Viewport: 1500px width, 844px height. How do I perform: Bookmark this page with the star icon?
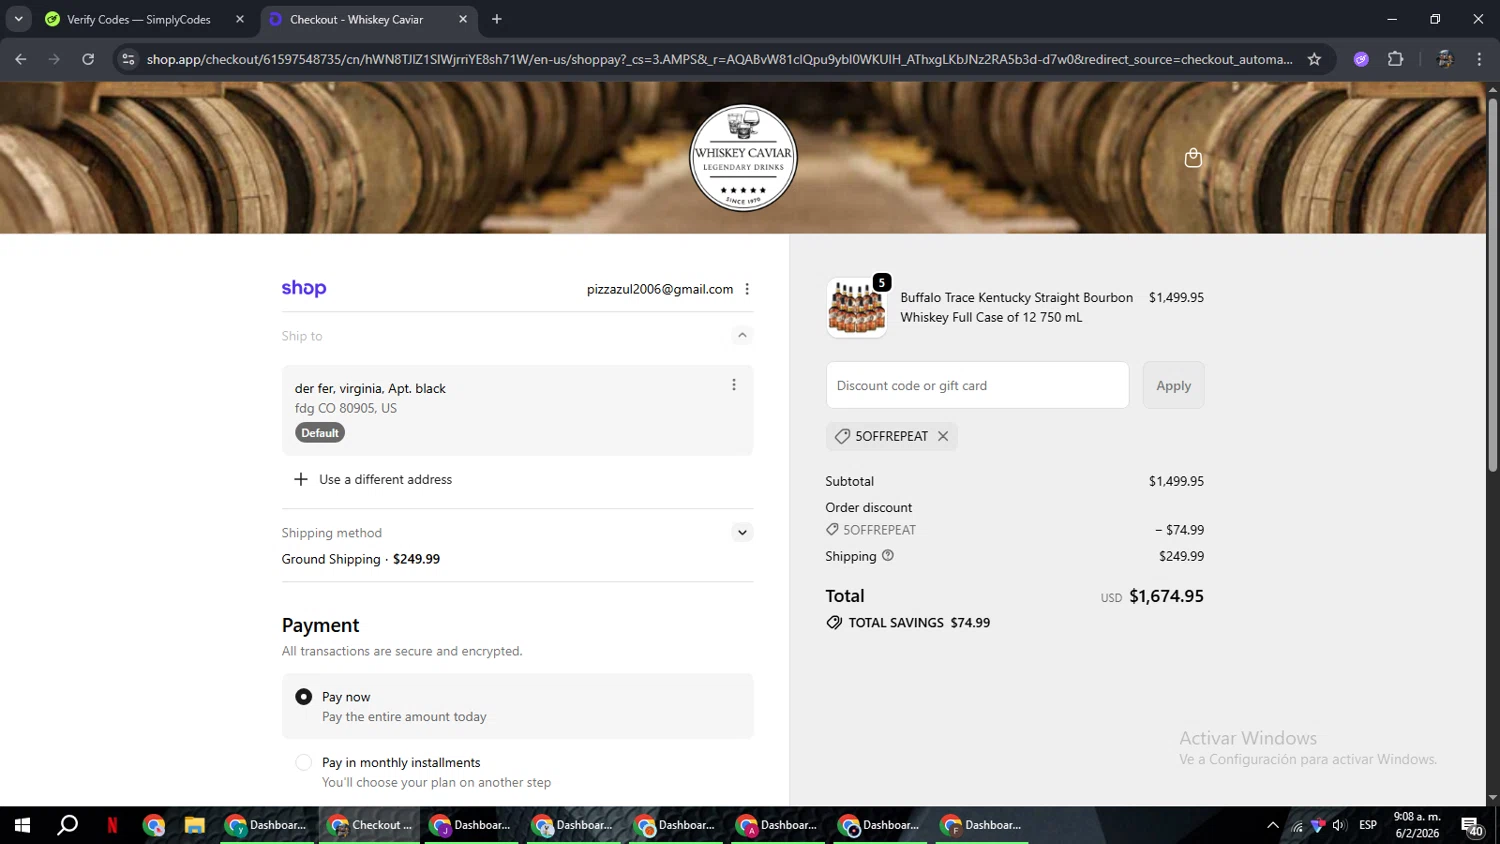(x=1314, y=59)
